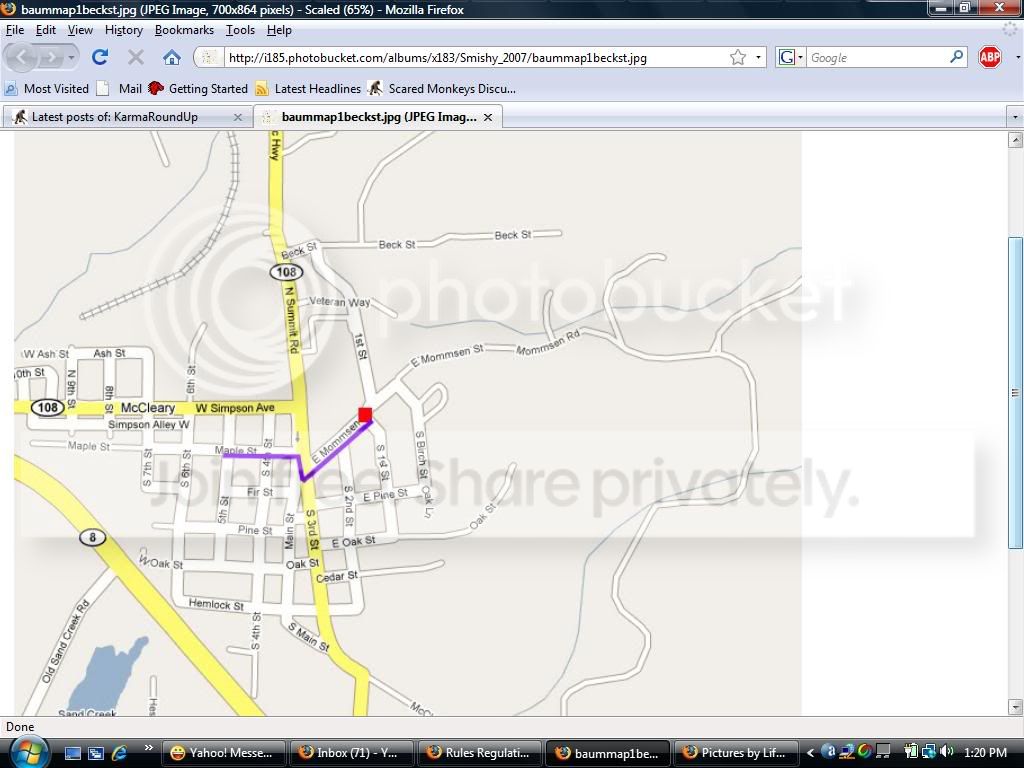Switch to Yahoo! Messenger taskbar button
Screen dimensions: 1024x768
click(x=224, y=752)
